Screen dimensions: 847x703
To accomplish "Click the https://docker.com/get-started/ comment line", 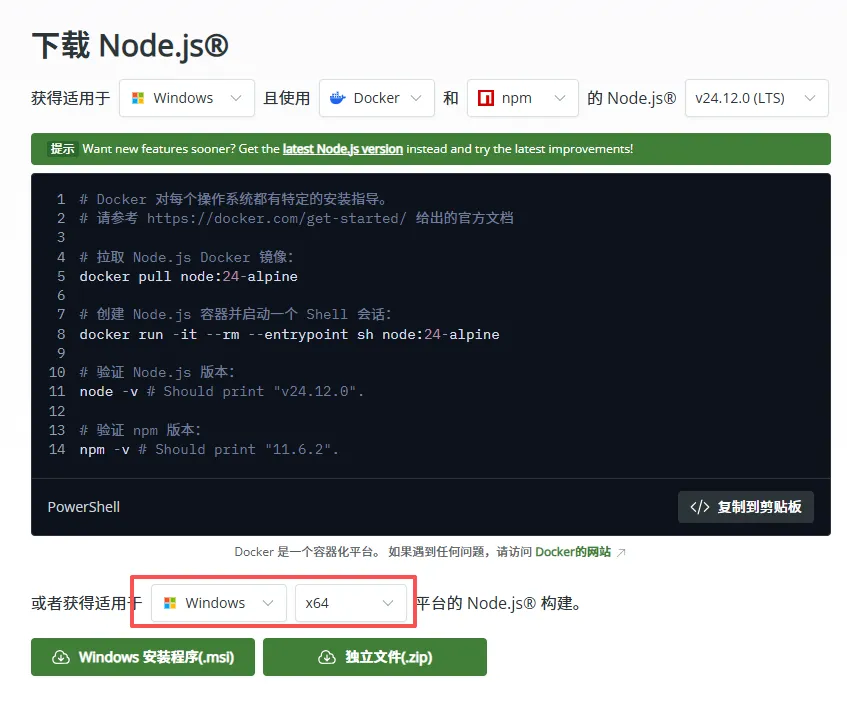I will [x=296, y=218].
